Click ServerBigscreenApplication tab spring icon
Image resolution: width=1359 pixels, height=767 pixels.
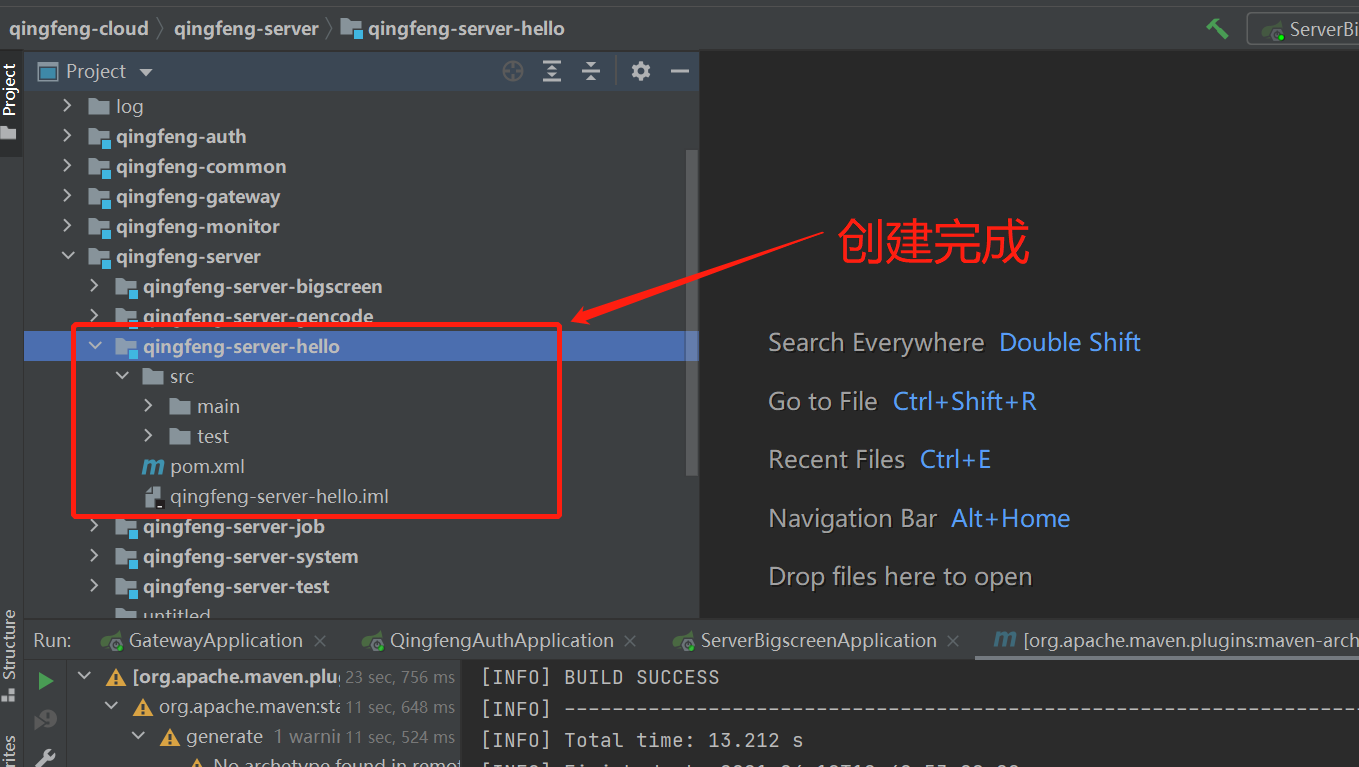[x=684, y=641]
